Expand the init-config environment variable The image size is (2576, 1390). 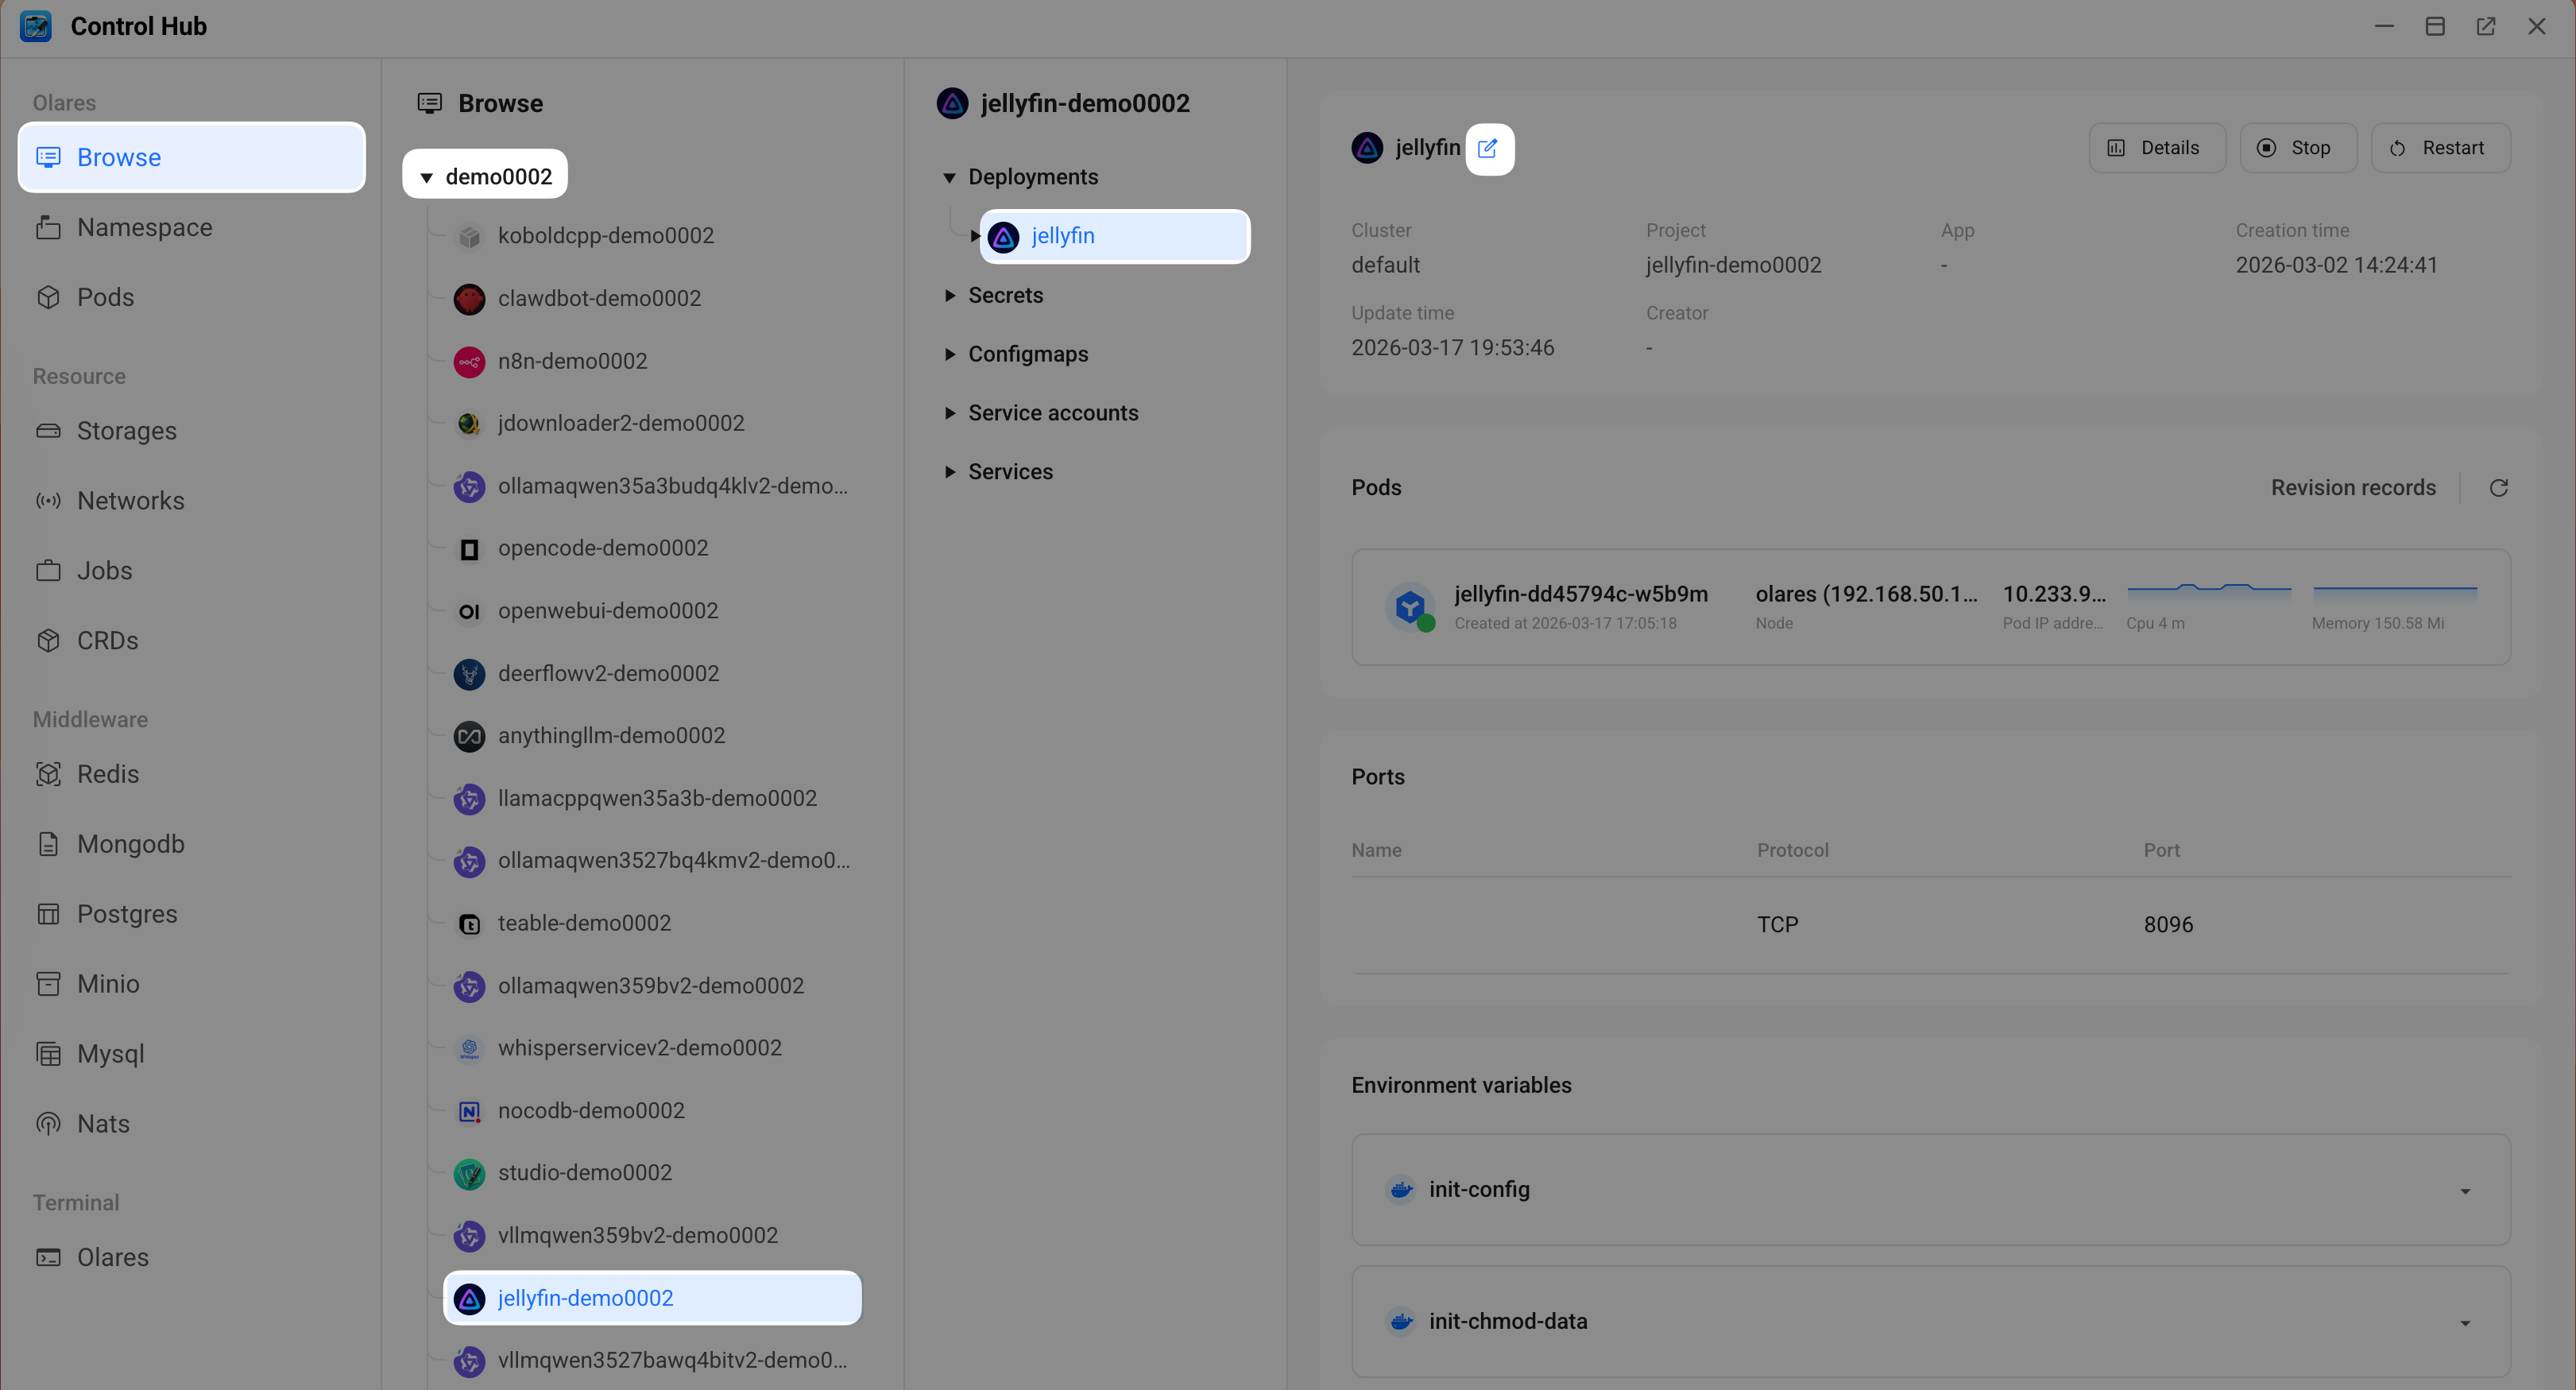2465,1191
